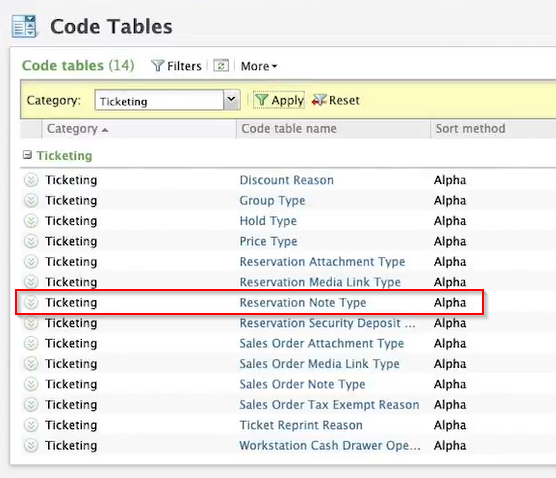The height and width of the screenshot is (478, 556).
Task: Open the More dropdown menu
Action: pos(259,66)
